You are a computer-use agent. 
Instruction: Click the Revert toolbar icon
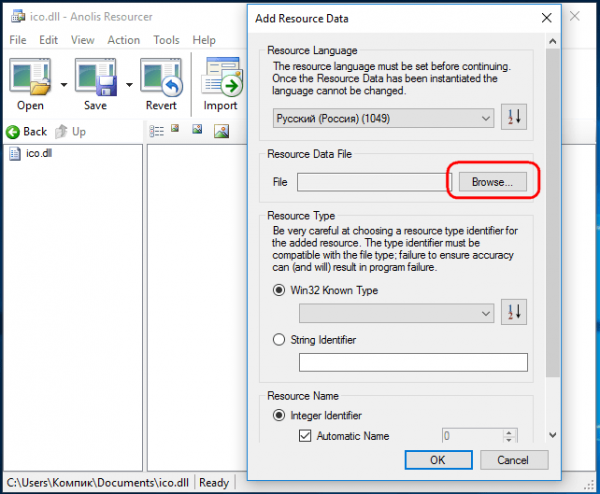coord(160,79)
